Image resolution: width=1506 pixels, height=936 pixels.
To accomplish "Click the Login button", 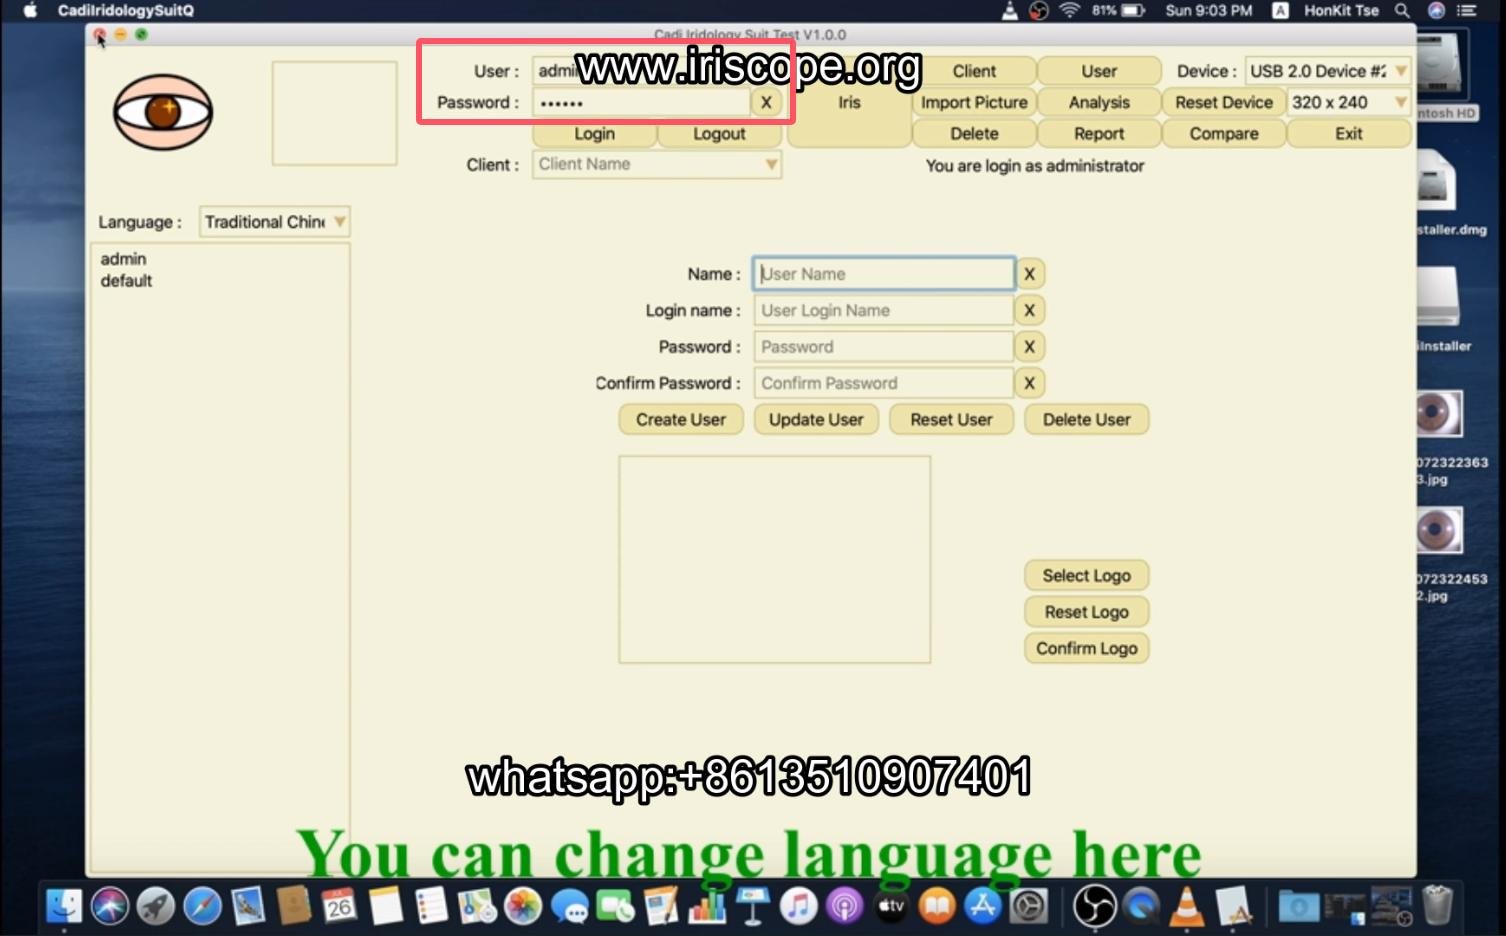I will point(594,133).
